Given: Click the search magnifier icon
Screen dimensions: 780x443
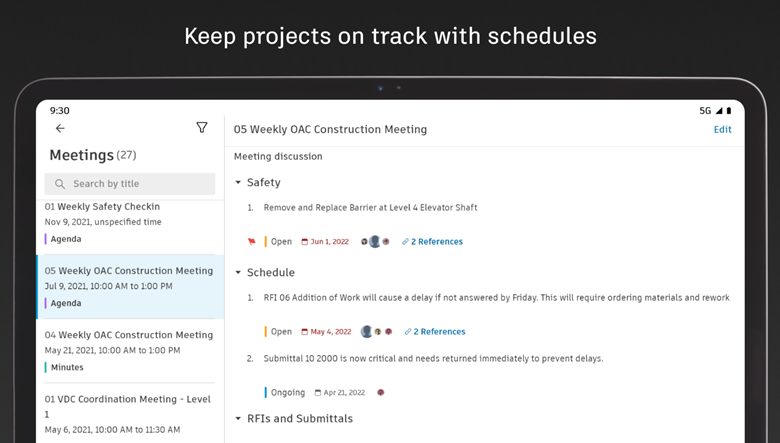Looking at the screenshot, I should point(60,184).
